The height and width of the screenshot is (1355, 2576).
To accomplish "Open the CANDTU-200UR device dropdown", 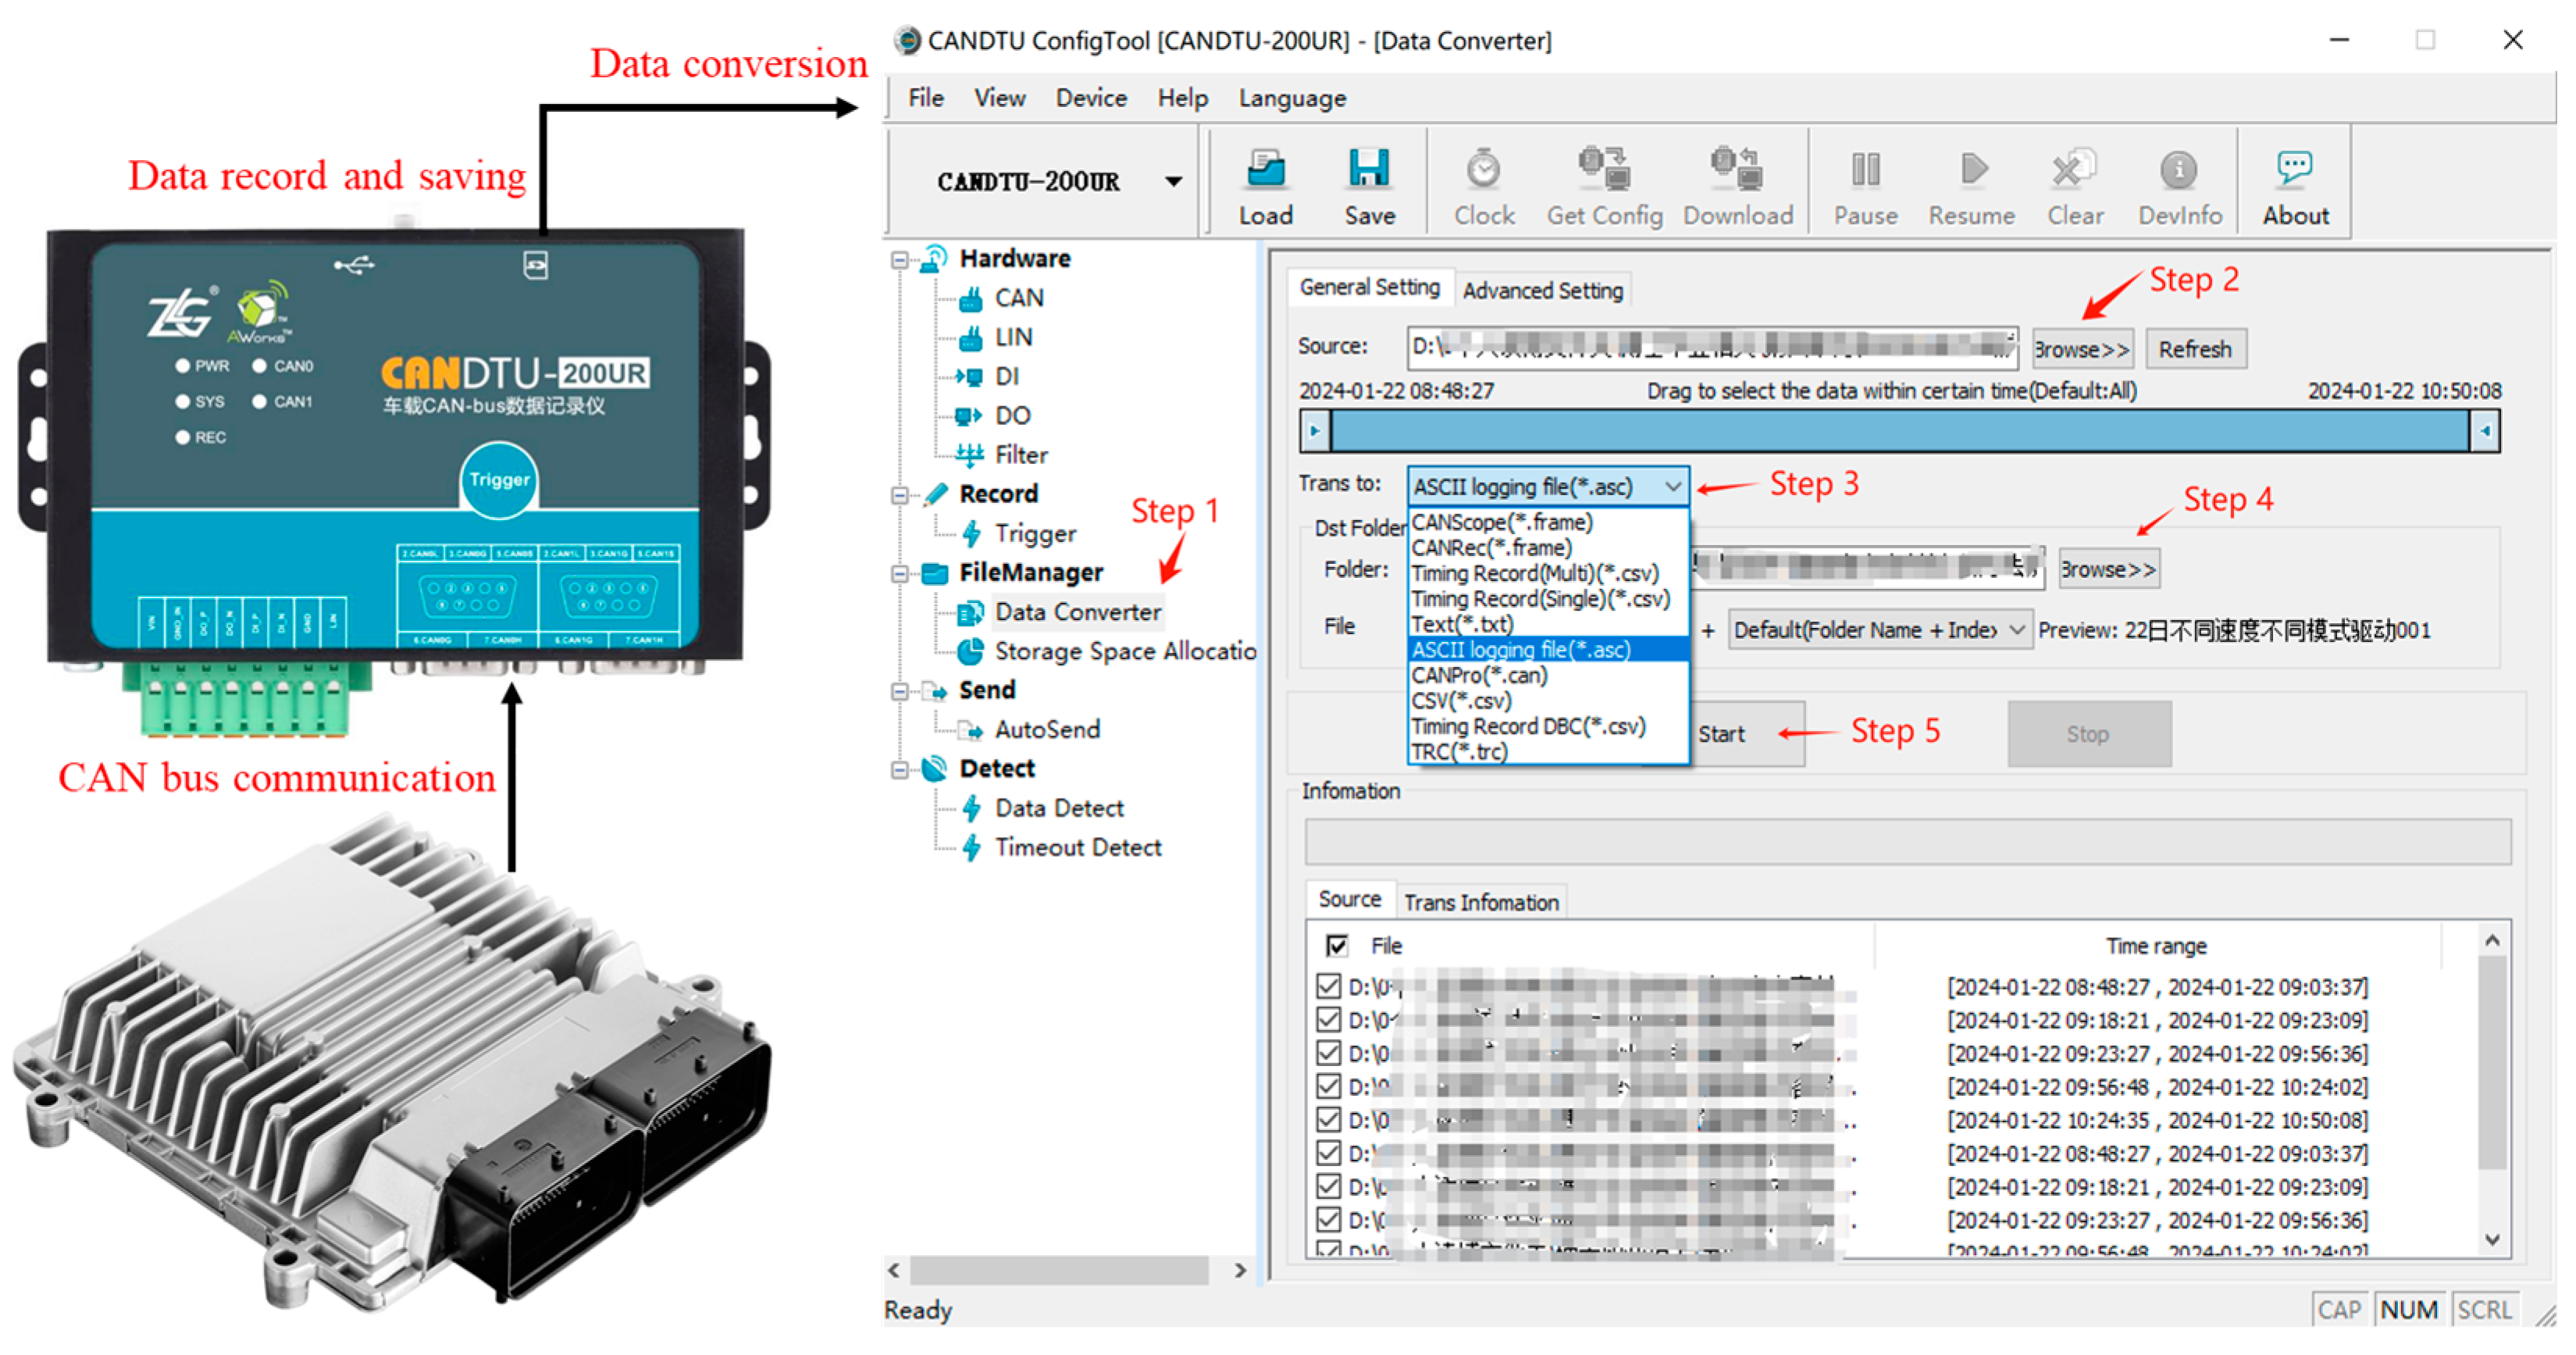I will coord(1173,182).
